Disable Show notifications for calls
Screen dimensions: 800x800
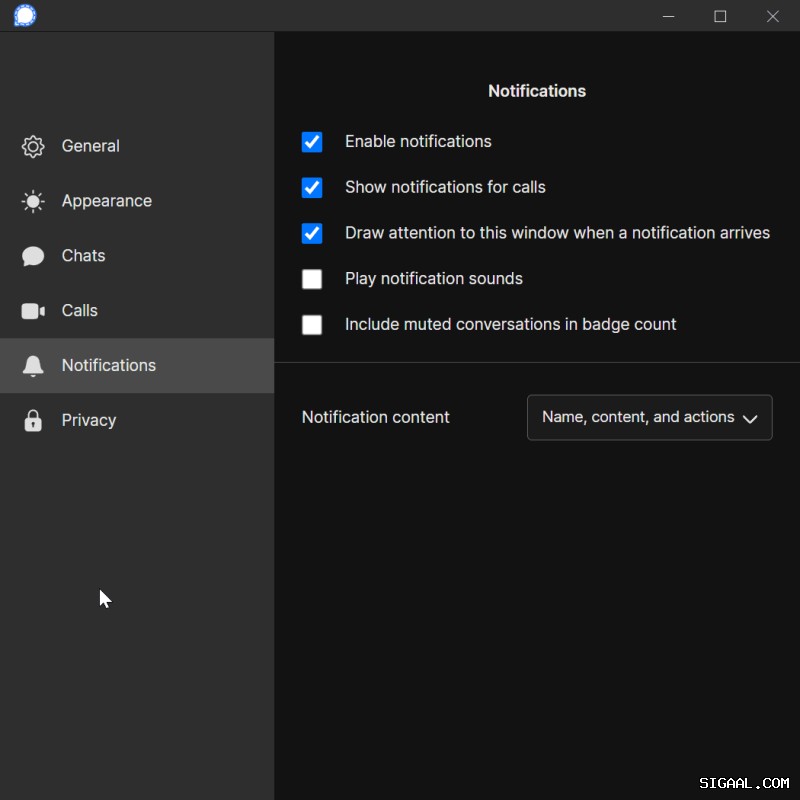click(x=312, y=188)
